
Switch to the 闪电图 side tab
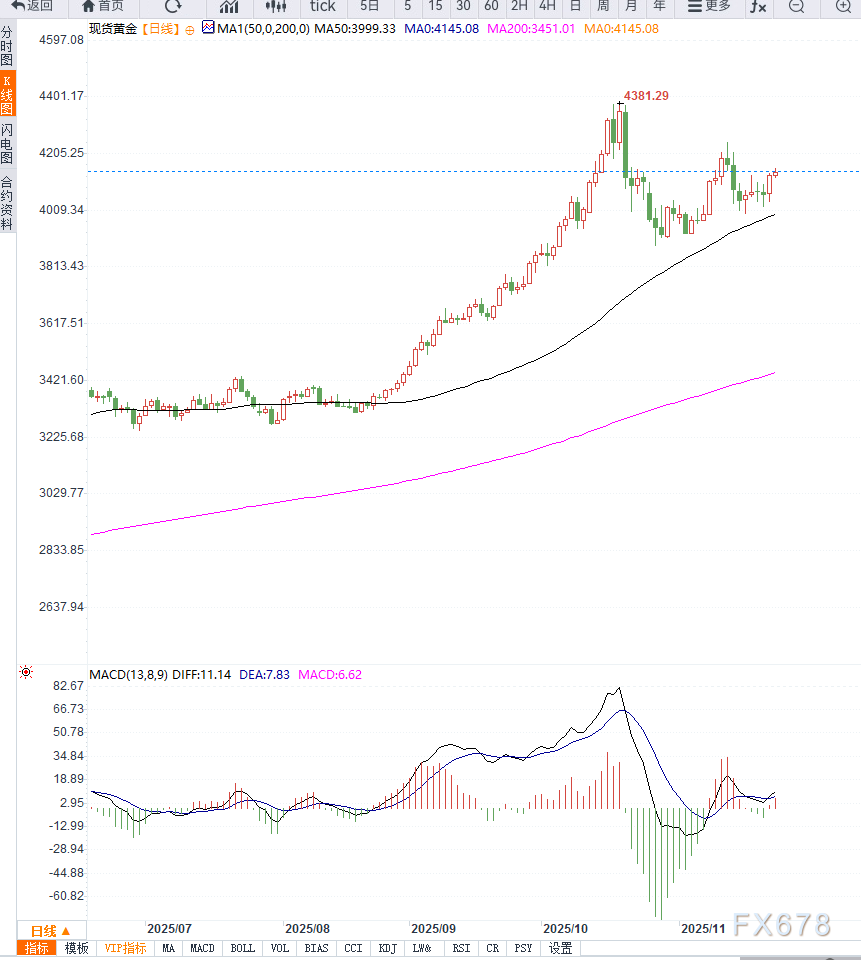[7, 144]
